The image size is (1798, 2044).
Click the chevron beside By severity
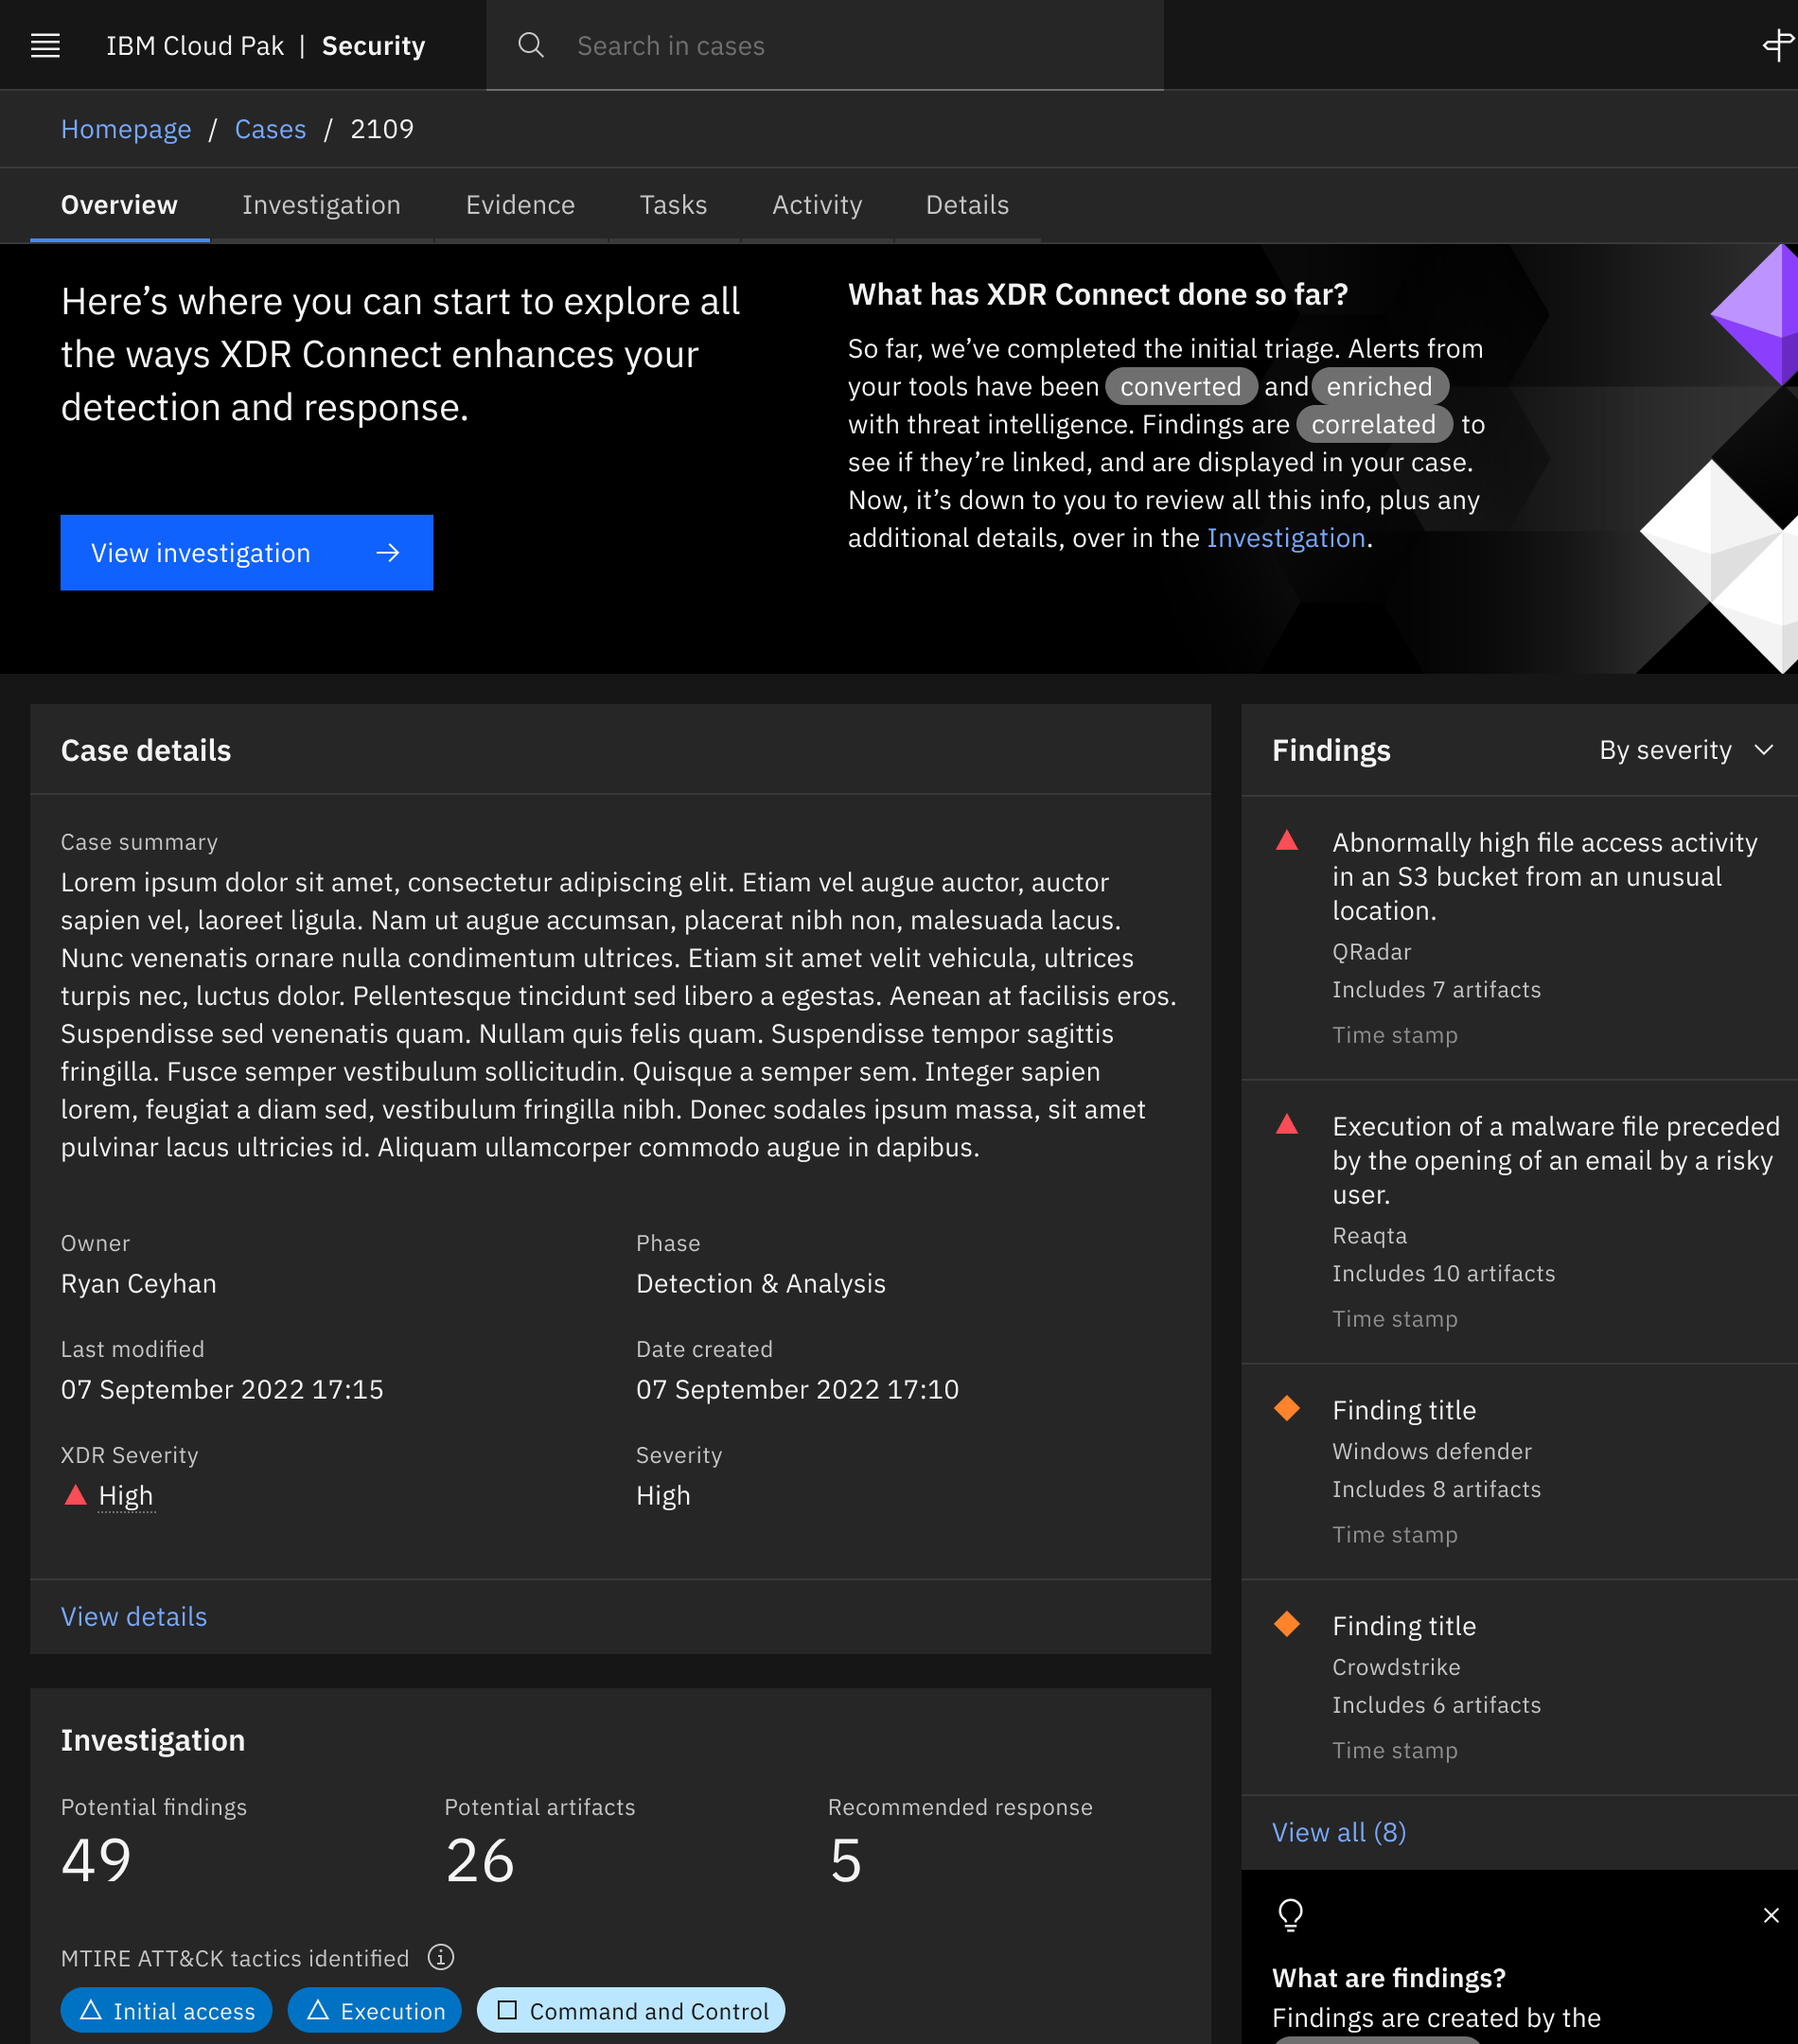pyautogui.click(x=1764, y=750)
